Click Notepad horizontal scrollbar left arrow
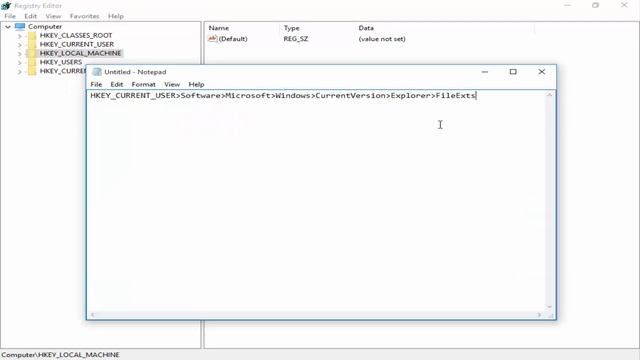640x360 pixels. coord(93,315)
